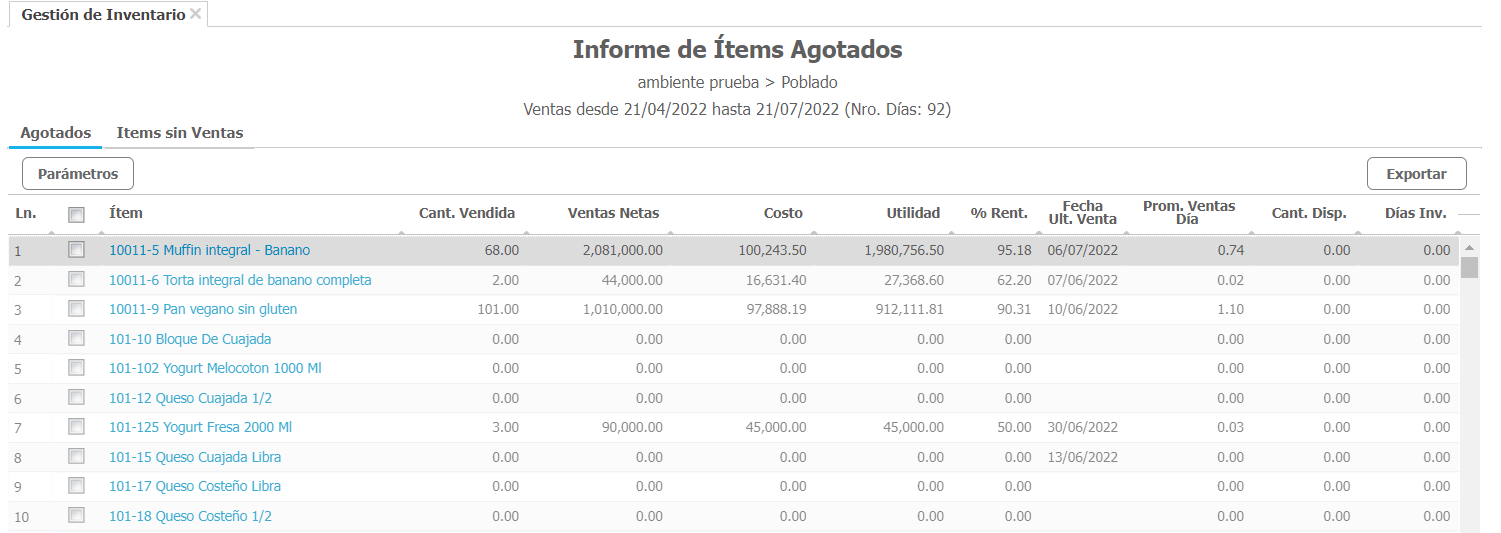Sort by Fecha Ult. Venta column
The height and width of the screenshot is (533, 1501).
1082,213
